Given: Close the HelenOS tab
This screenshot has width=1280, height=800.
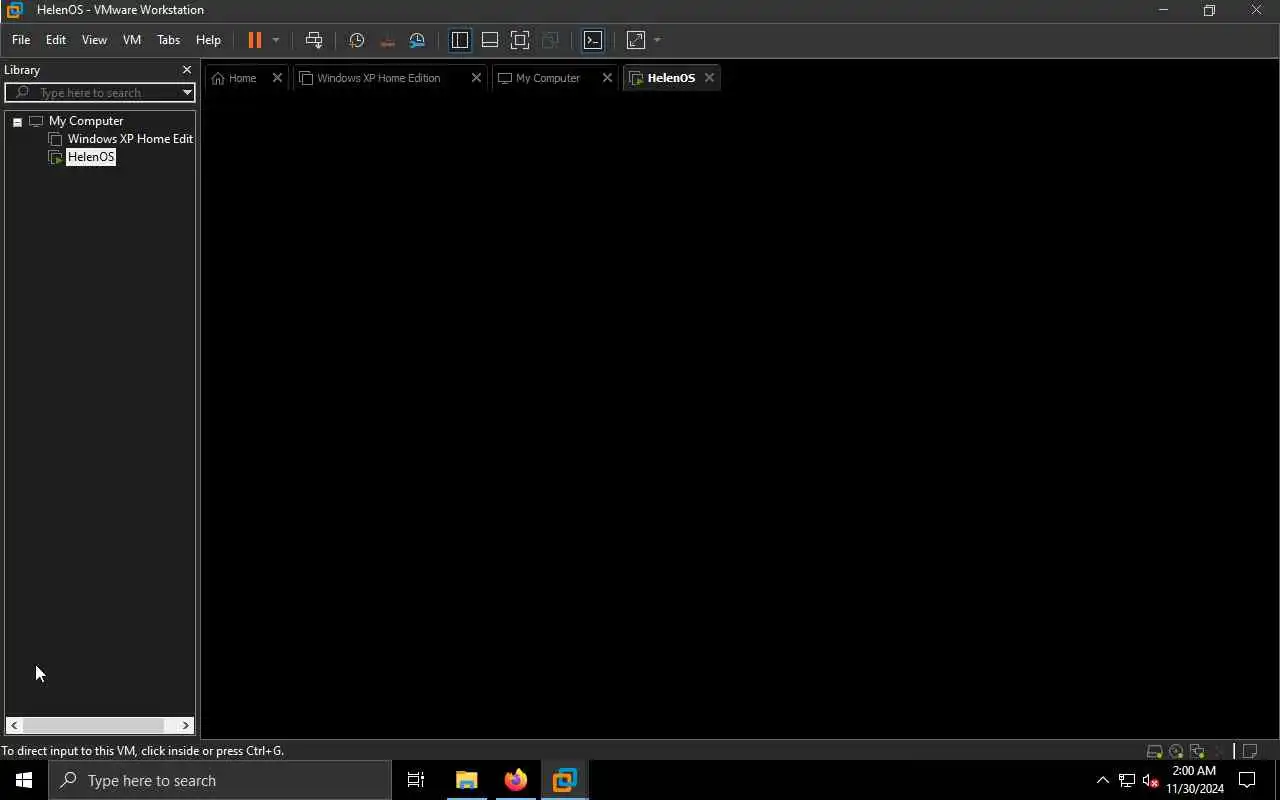Looking at the screenshot, I should coord(709,78).
